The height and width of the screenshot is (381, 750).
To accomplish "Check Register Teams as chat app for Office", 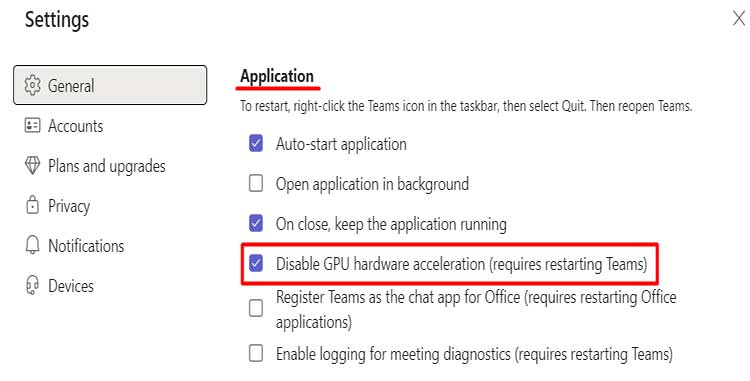I will (256, 308).
